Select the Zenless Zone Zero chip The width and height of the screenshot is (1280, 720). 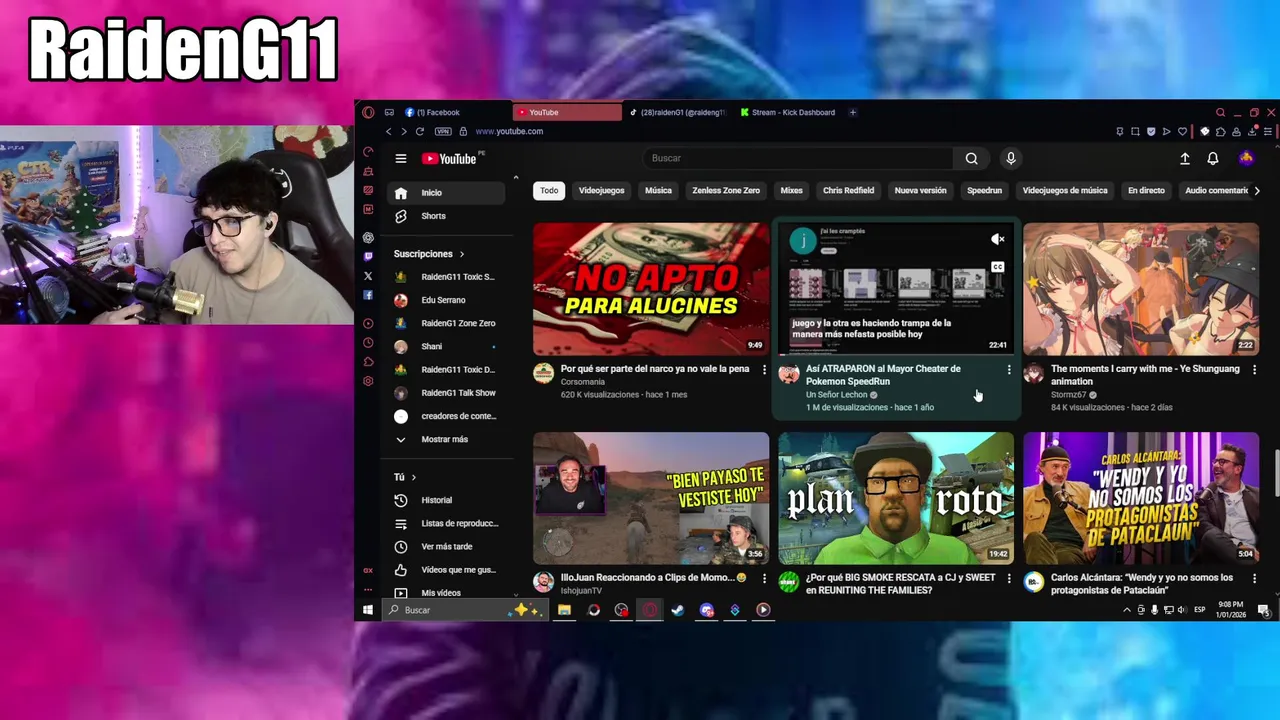pyautogui.click(x=726, y=190)
